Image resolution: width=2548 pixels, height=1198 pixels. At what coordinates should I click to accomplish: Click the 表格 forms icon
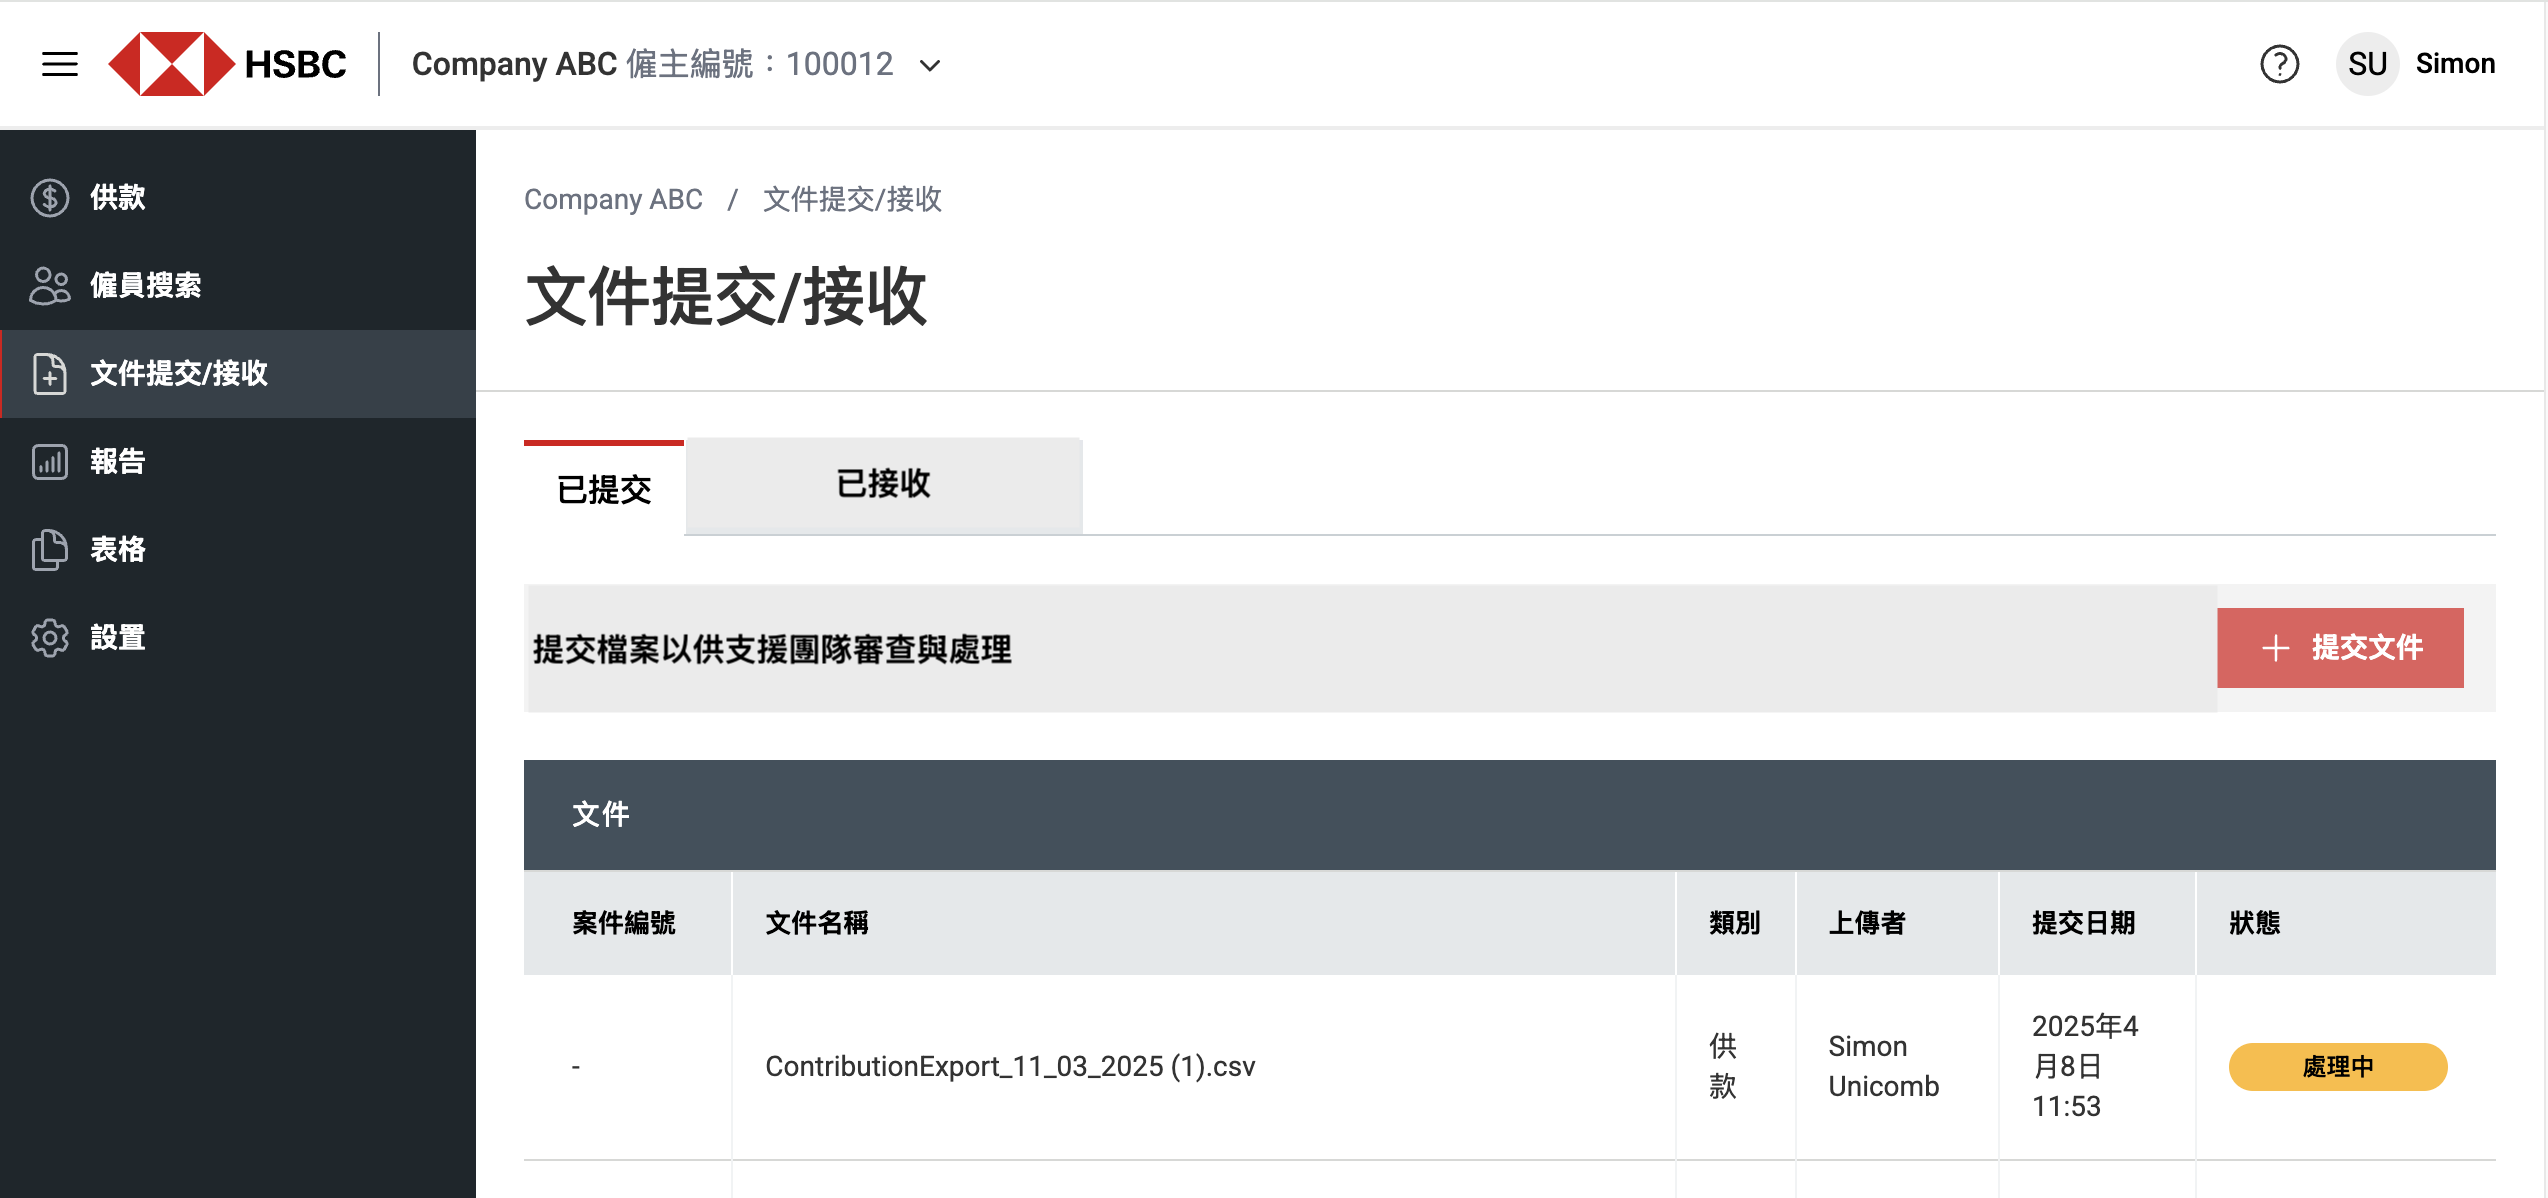50,549
